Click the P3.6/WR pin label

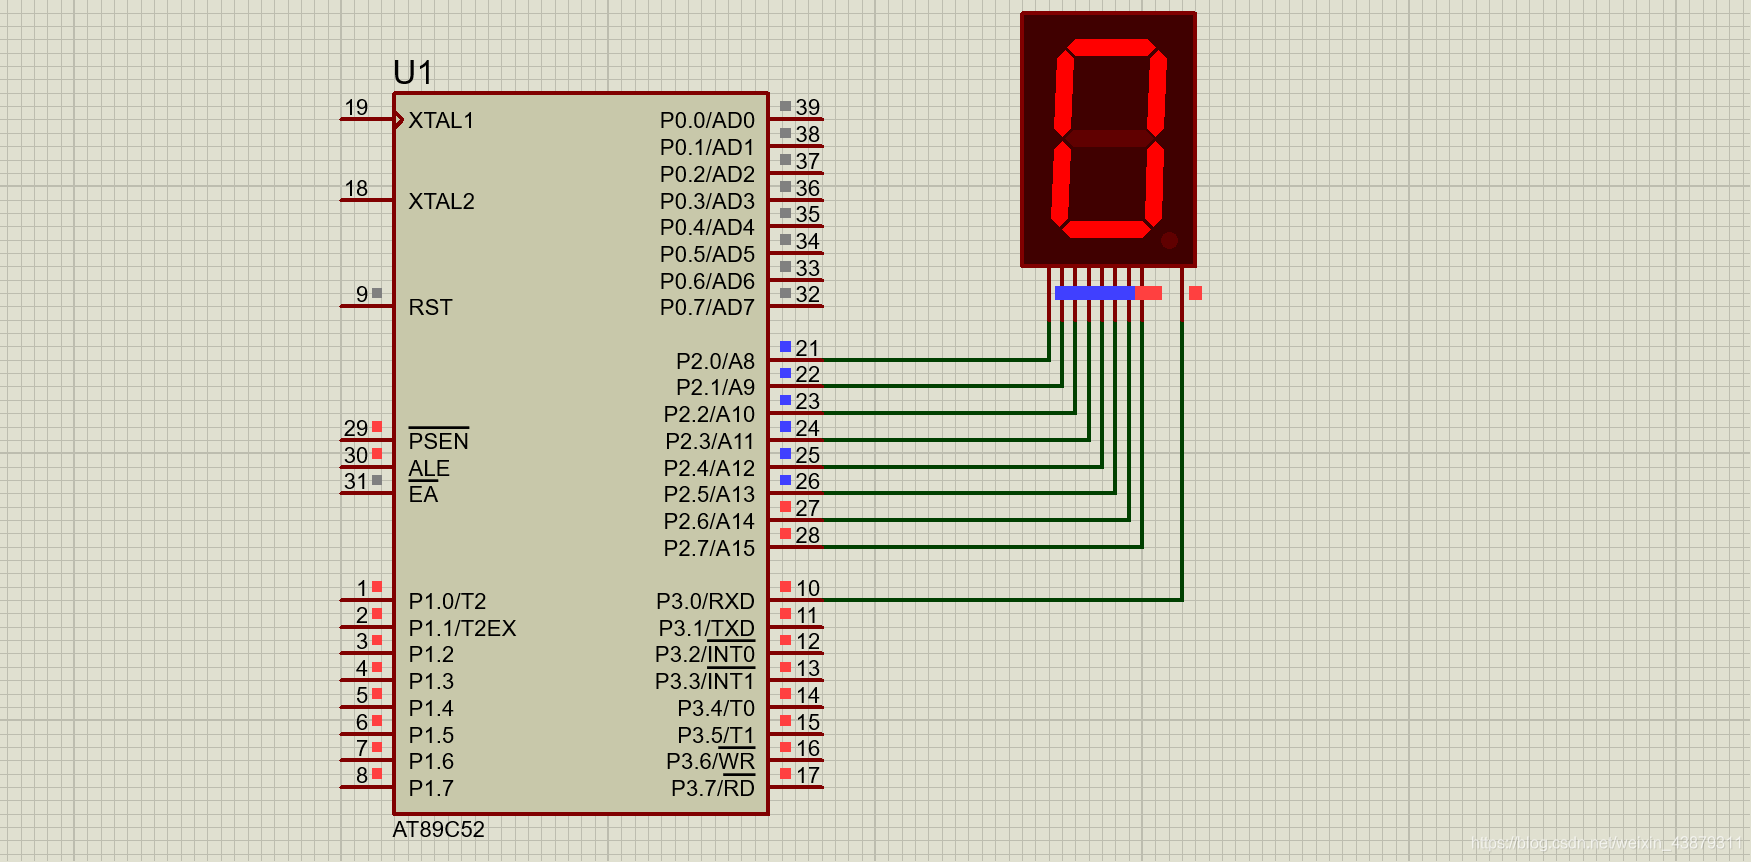(x=710, y=761)
